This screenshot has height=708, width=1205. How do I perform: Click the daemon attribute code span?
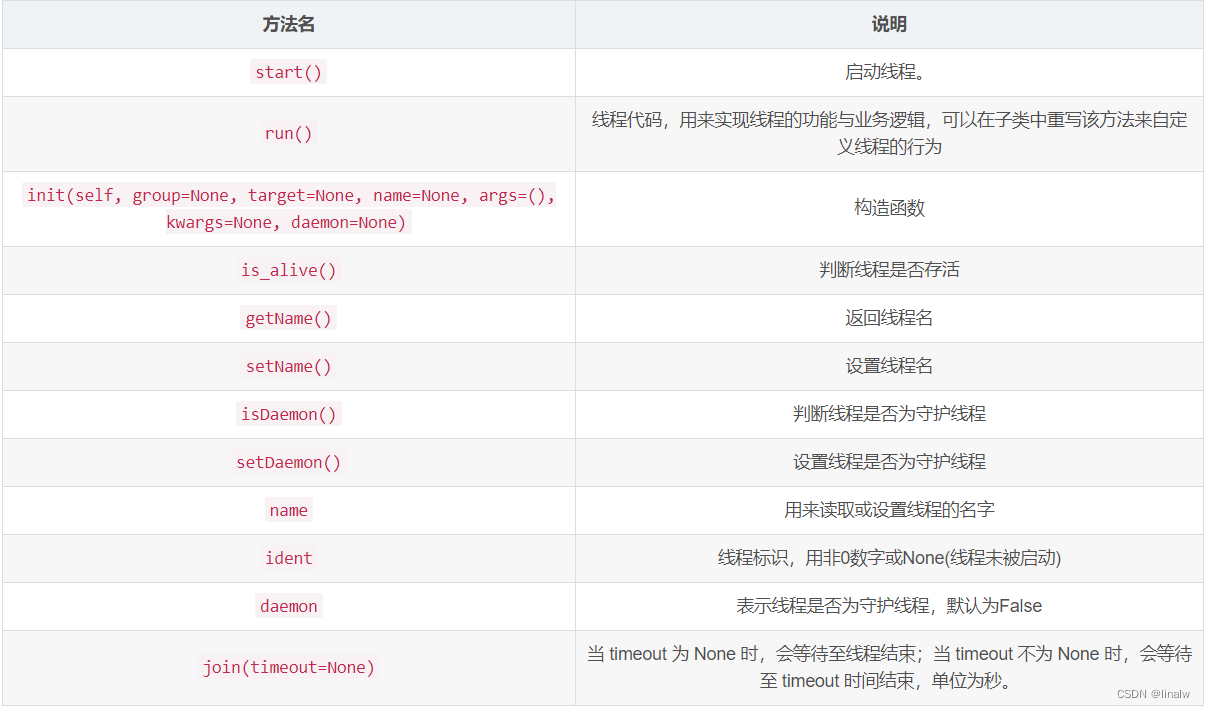click(288, 606)
